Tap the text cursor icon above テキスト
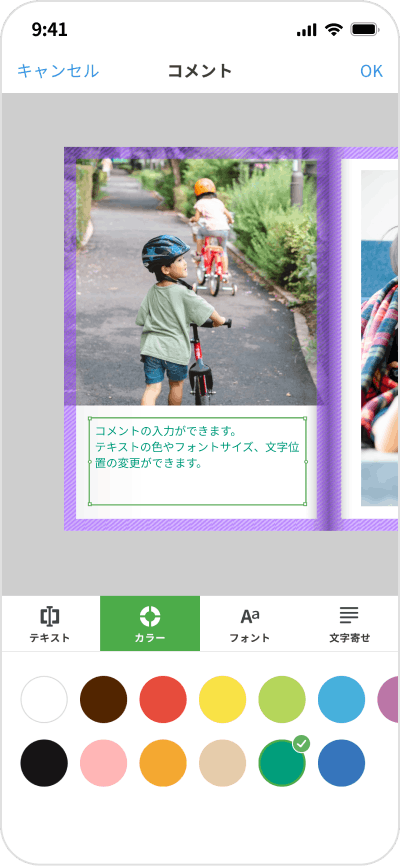The width and height of the screenshot is (400, 866). (x=50, y=615)
